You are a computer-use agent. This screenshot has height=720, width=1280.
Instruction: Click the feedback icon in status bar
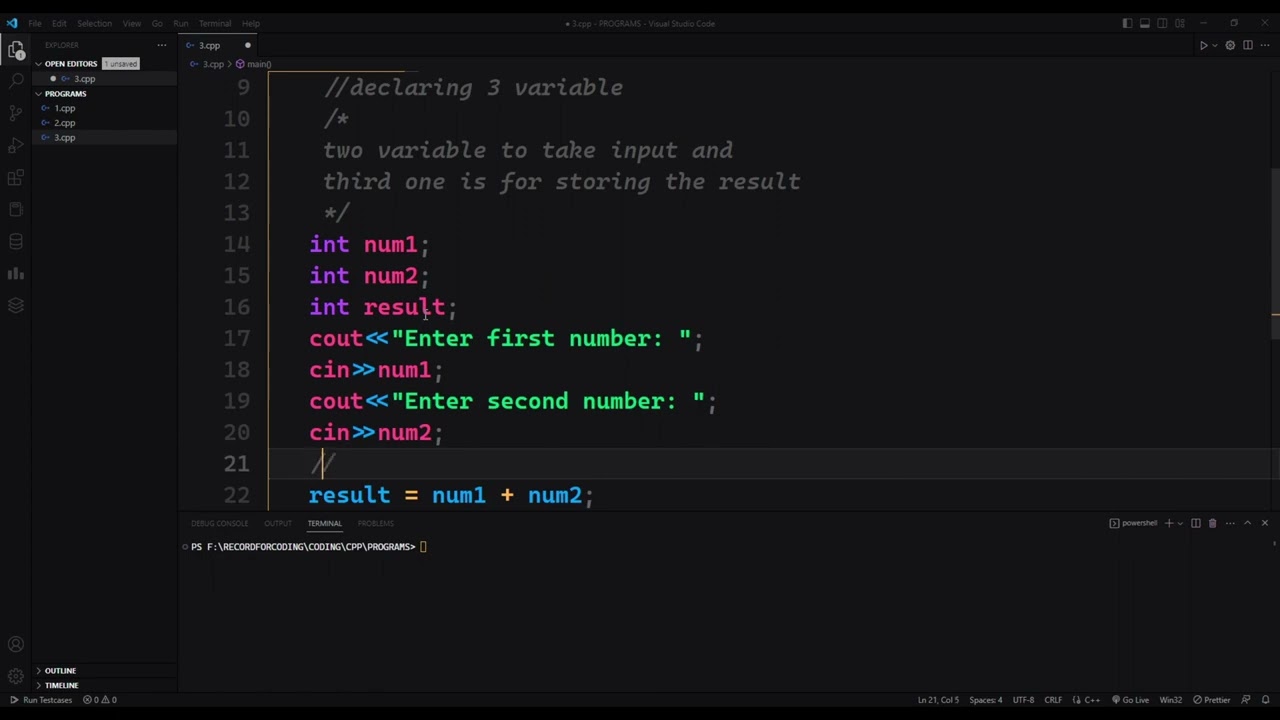pyautogui.click(x=1248, y=700)
